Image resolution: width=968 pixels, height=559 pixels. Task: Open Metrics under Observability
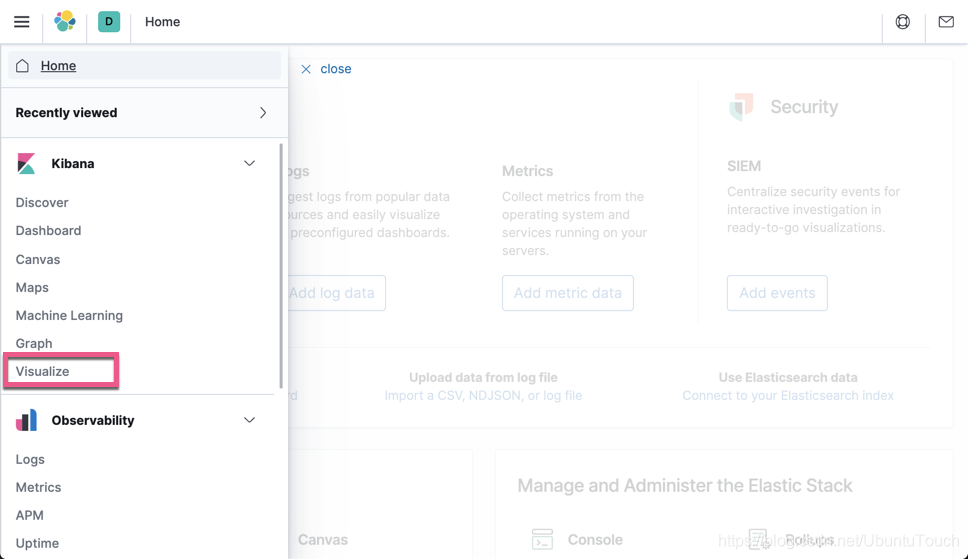point(38,487)
